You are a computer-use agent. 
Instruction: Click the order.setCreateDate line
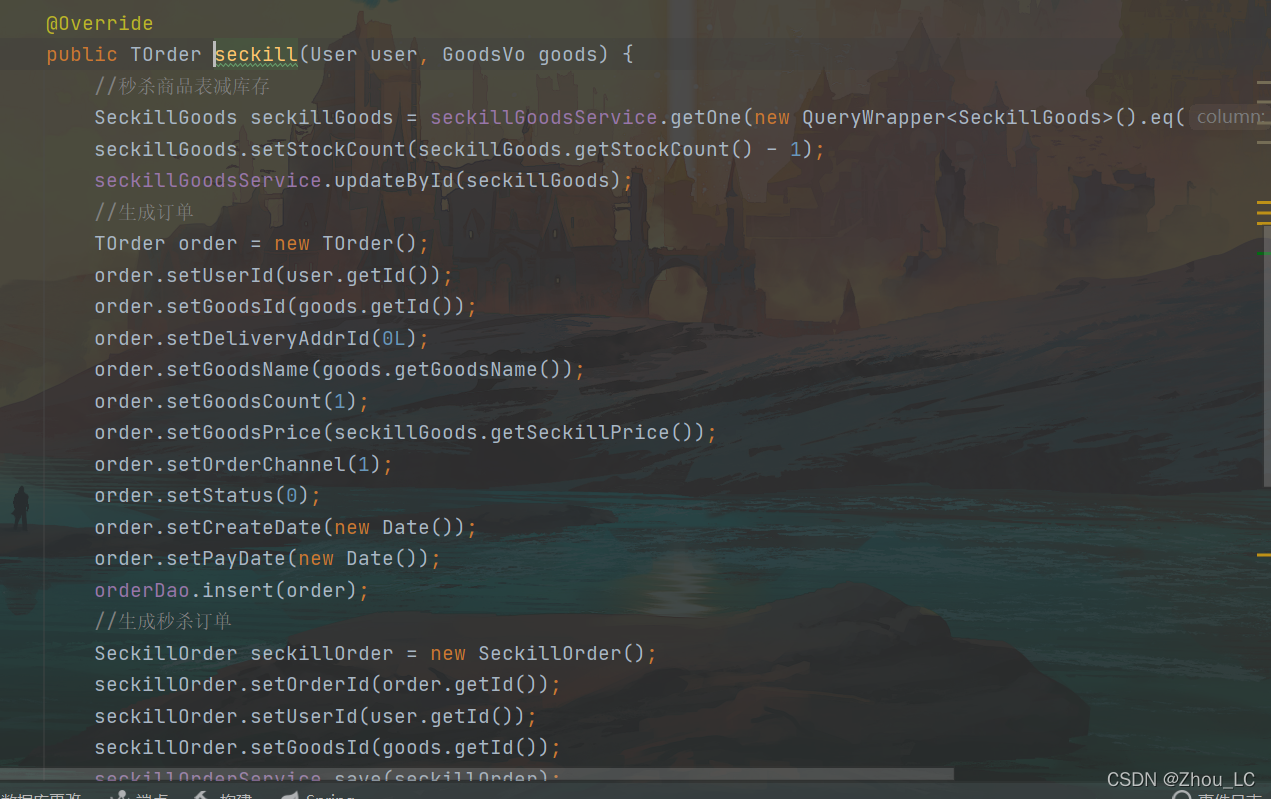tap(286, 527)
